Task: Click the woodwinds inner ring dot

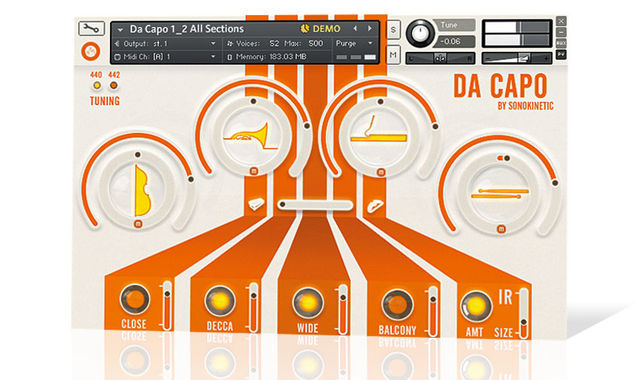Action: point(380,102)
